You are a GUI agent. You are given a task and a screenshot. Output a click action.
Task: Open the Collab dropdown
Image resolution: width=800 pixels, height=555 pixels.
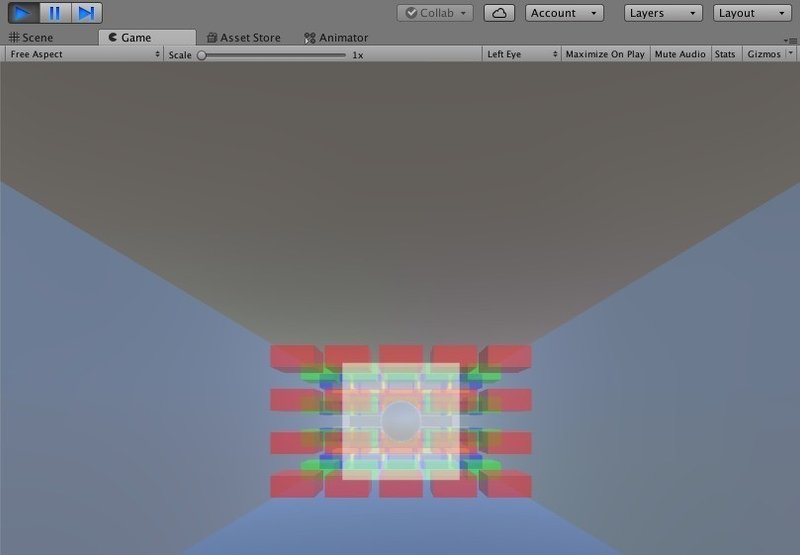[435, 13]
